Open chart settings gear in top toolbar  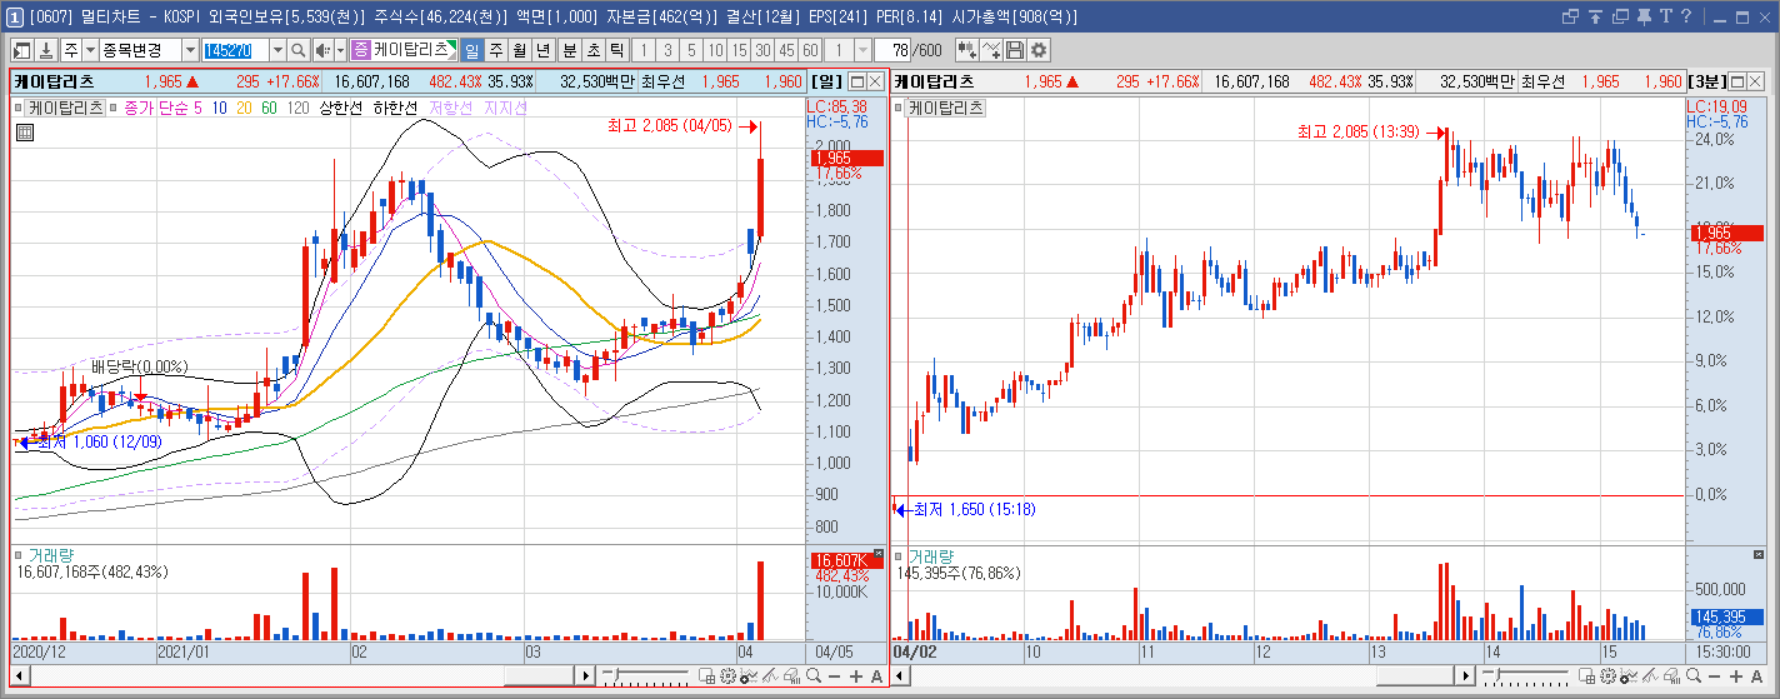click(1039, 50)
